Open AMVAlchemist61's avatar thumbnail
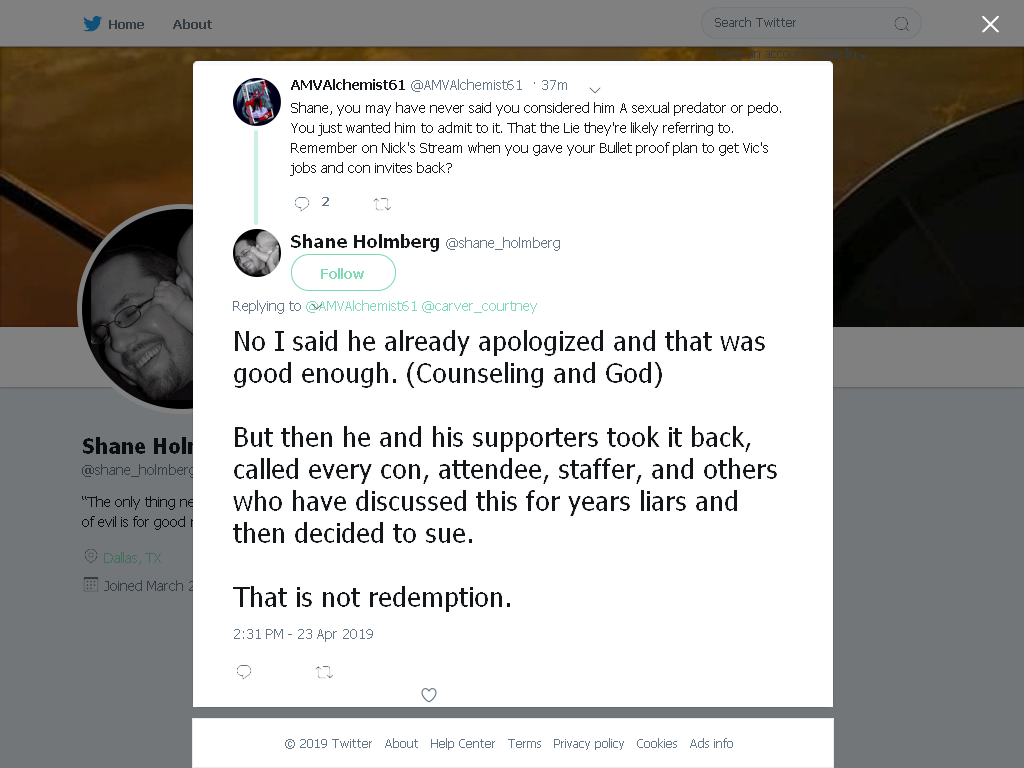 pos(257,101)
